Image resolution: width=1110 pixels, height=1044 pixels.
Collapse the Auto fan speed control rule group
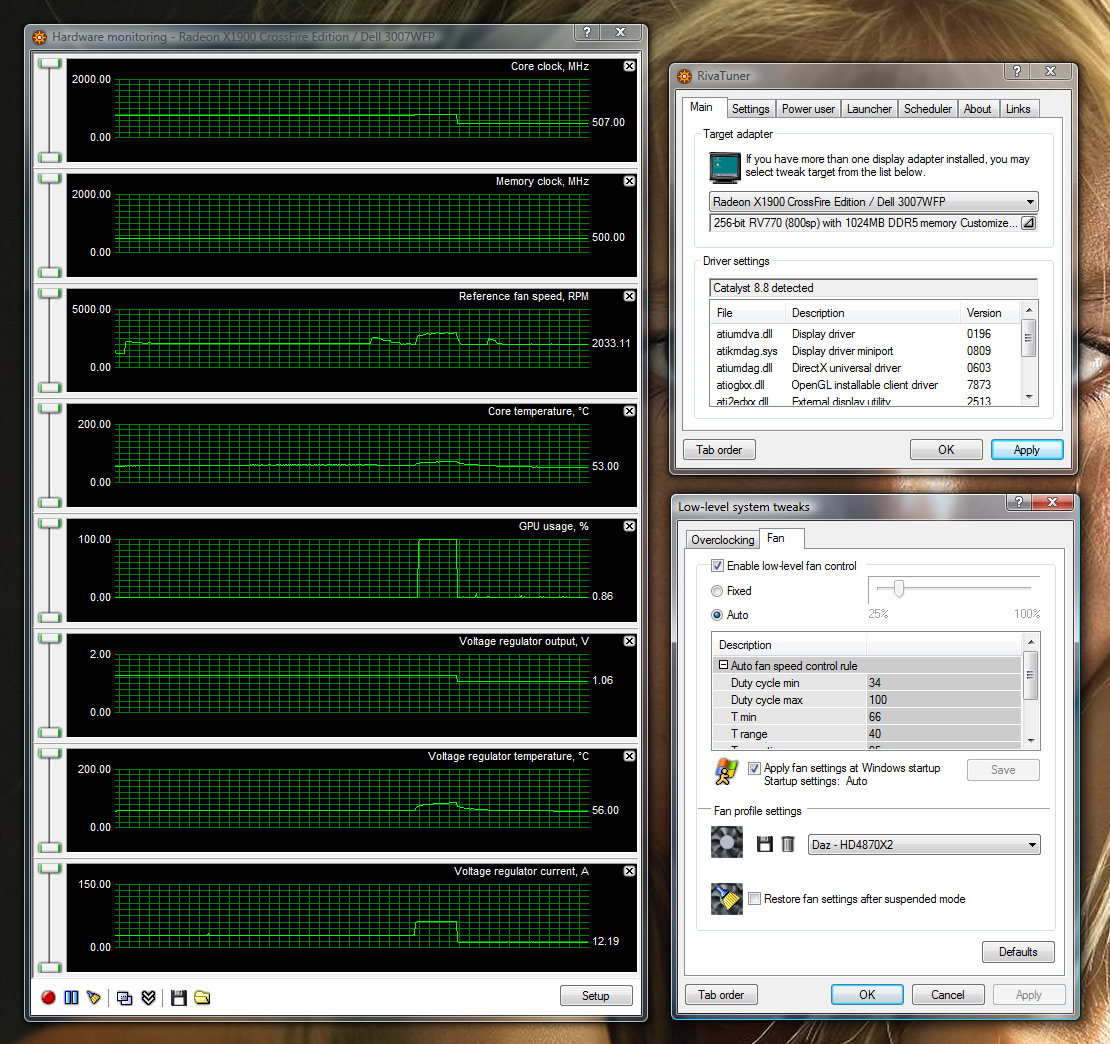click(x=723, y=665)
